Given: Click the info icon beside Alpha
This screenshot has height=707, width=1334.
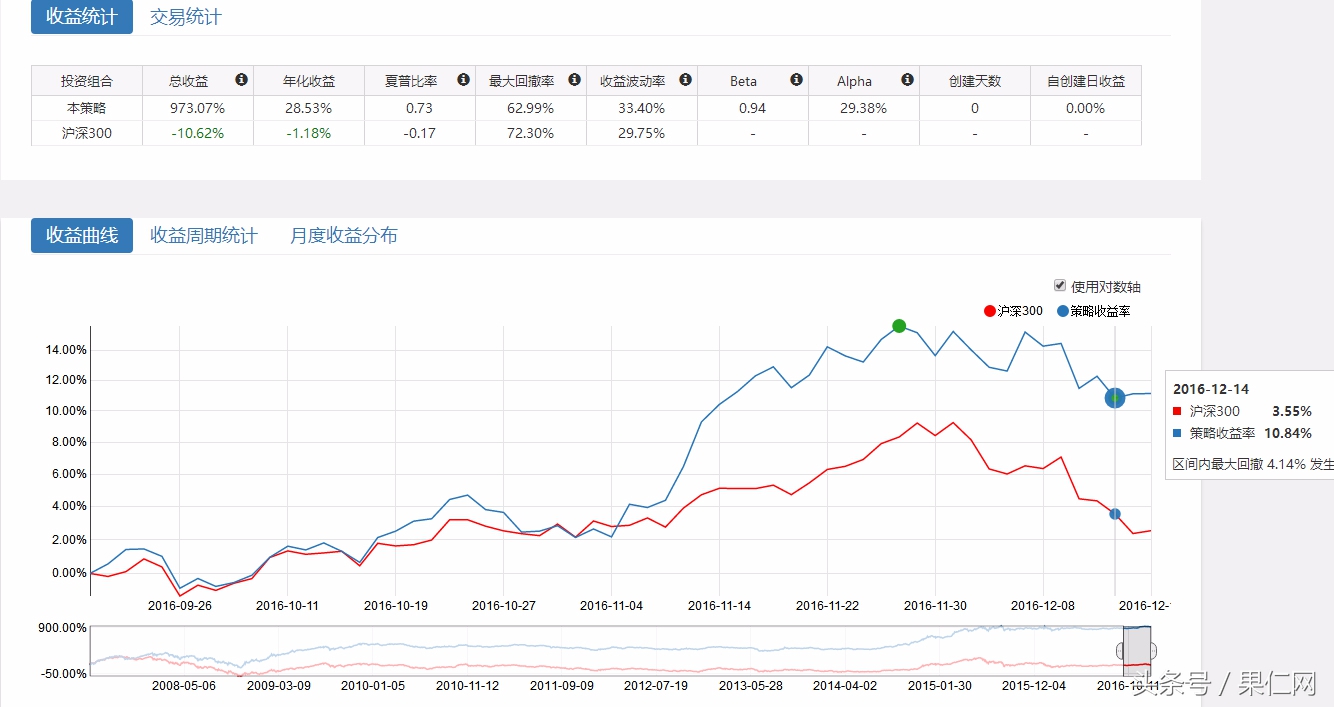Looking at the screenshot, I should pos(907,80).
